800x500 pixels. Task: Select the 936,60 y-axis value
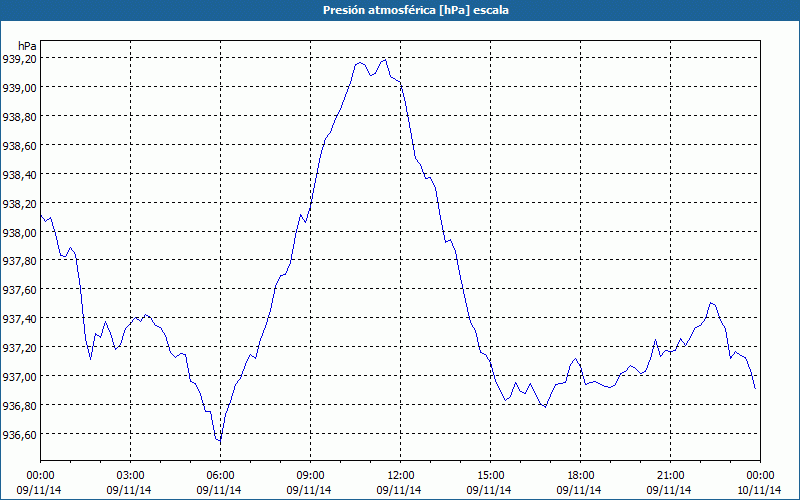coord(19,435)
